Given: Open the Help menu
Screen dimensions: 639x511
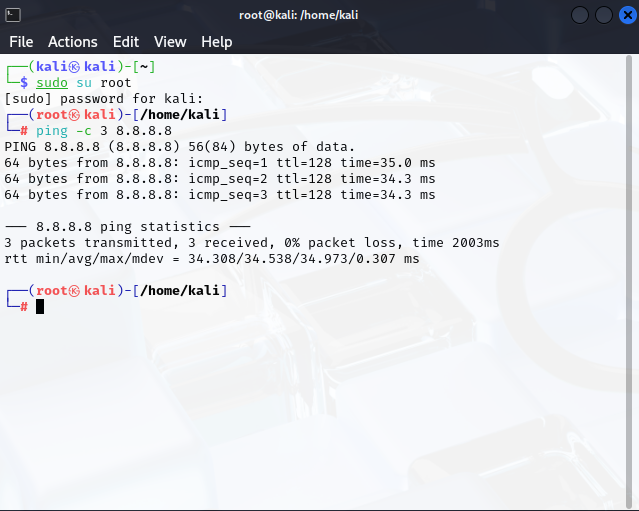Looking at the screenshot, I should pyautogui.click(x=216, y=42).
